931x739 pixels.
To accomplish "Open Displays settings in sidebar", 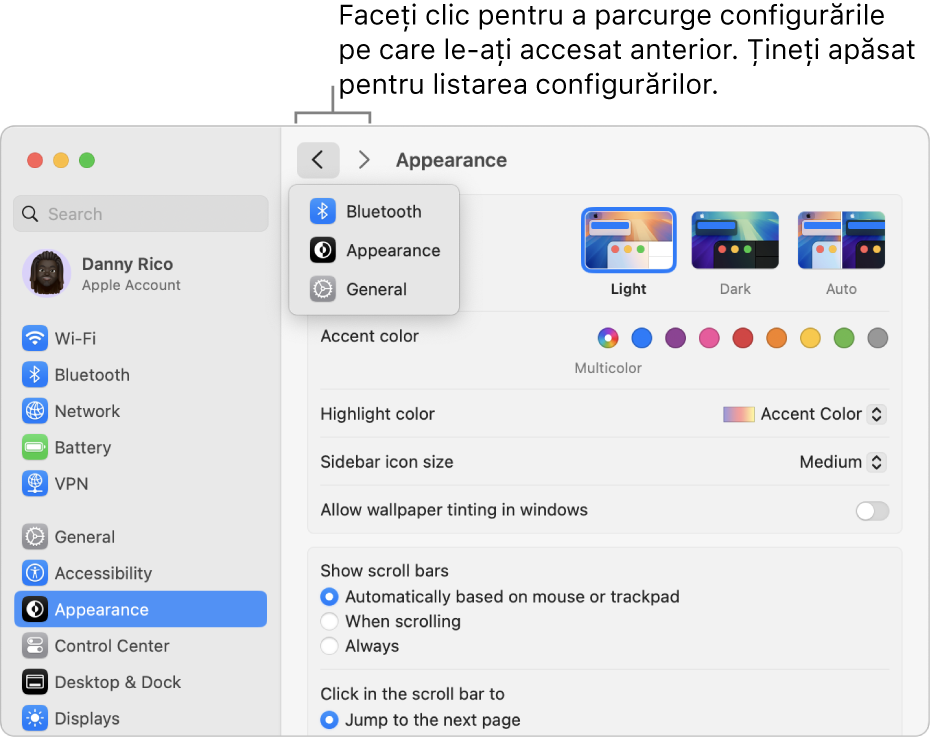I will [140, 718].
